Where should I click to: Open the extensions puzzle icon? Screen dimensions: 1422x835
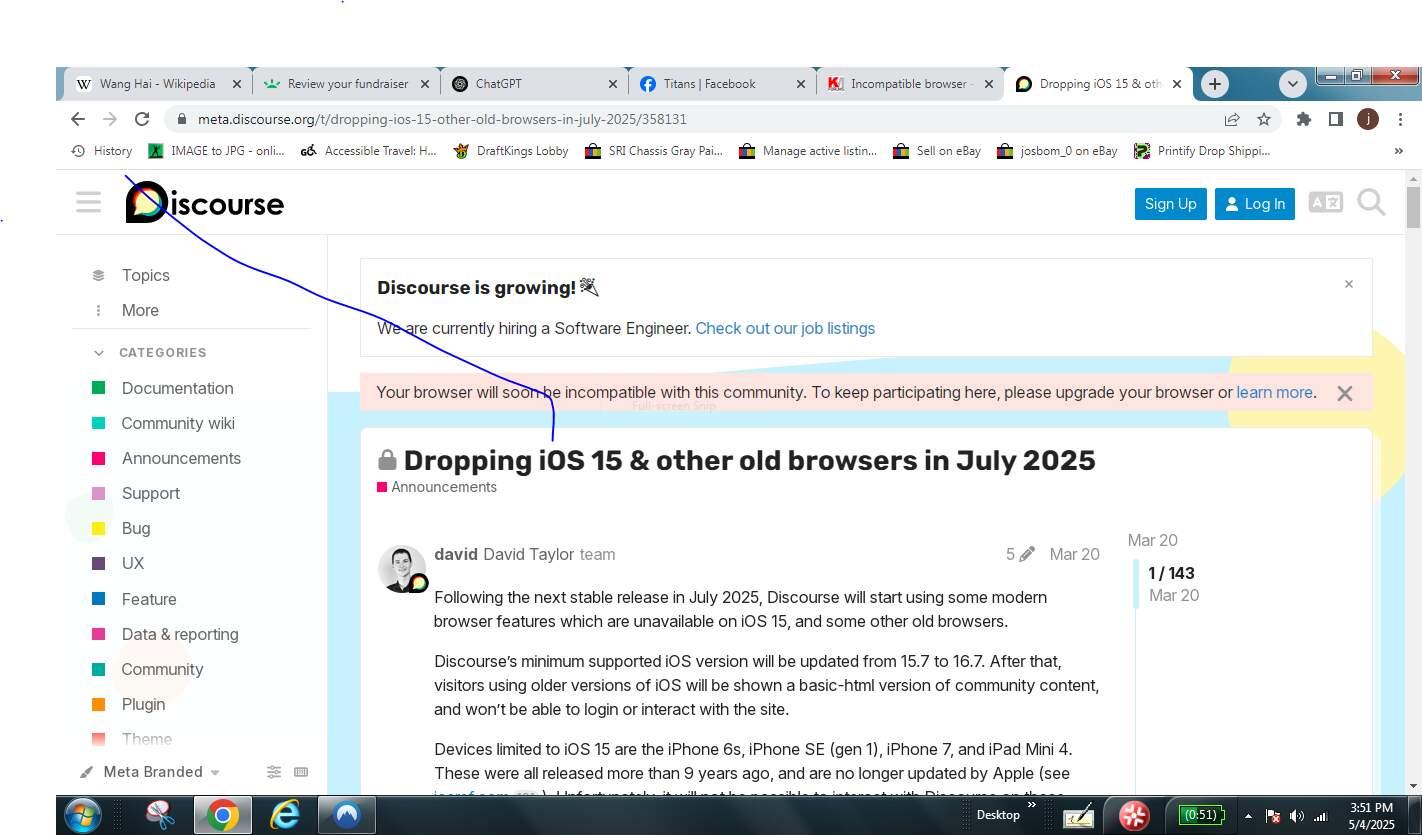1303,119
